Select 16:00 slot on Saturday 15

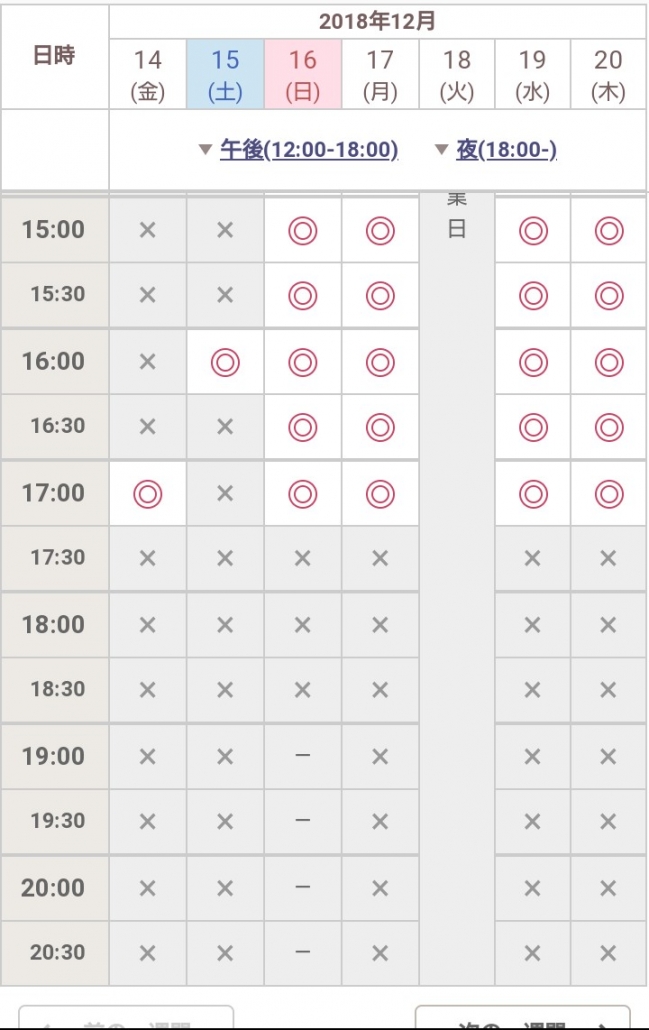(x=225, y=362)
